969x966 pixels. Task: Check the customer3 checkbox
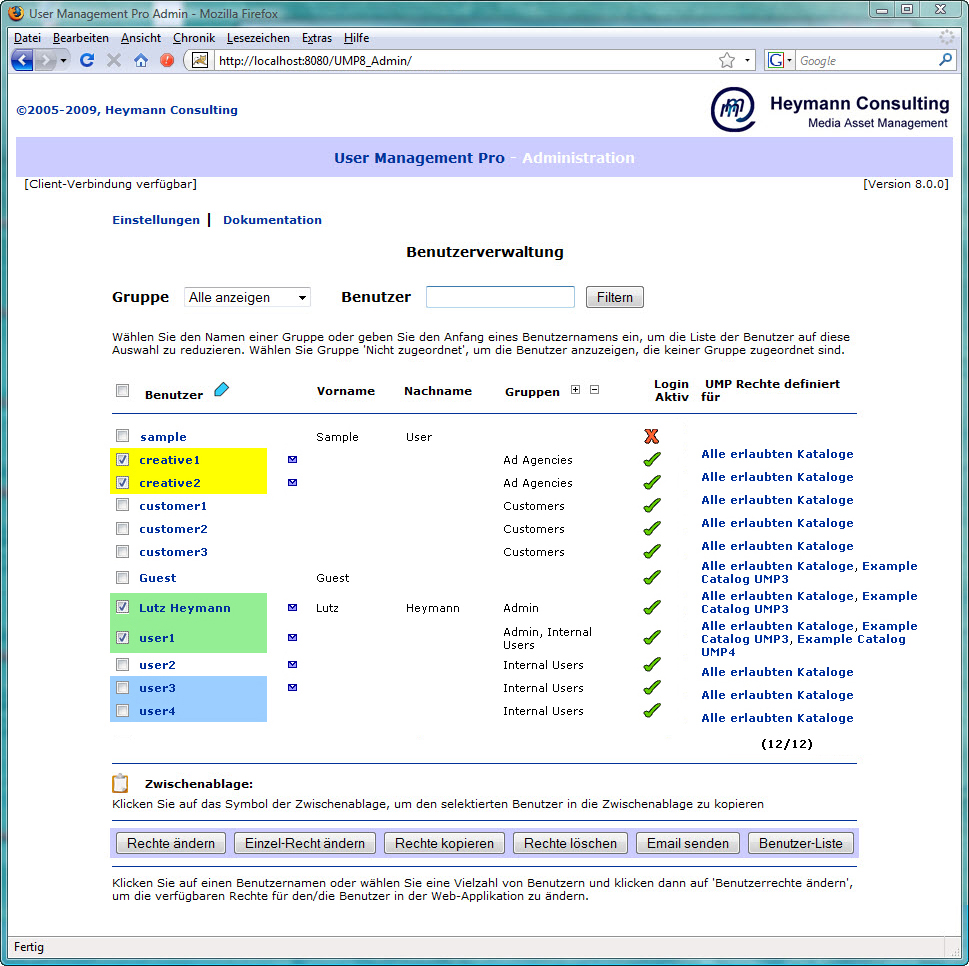click(122, 551)
